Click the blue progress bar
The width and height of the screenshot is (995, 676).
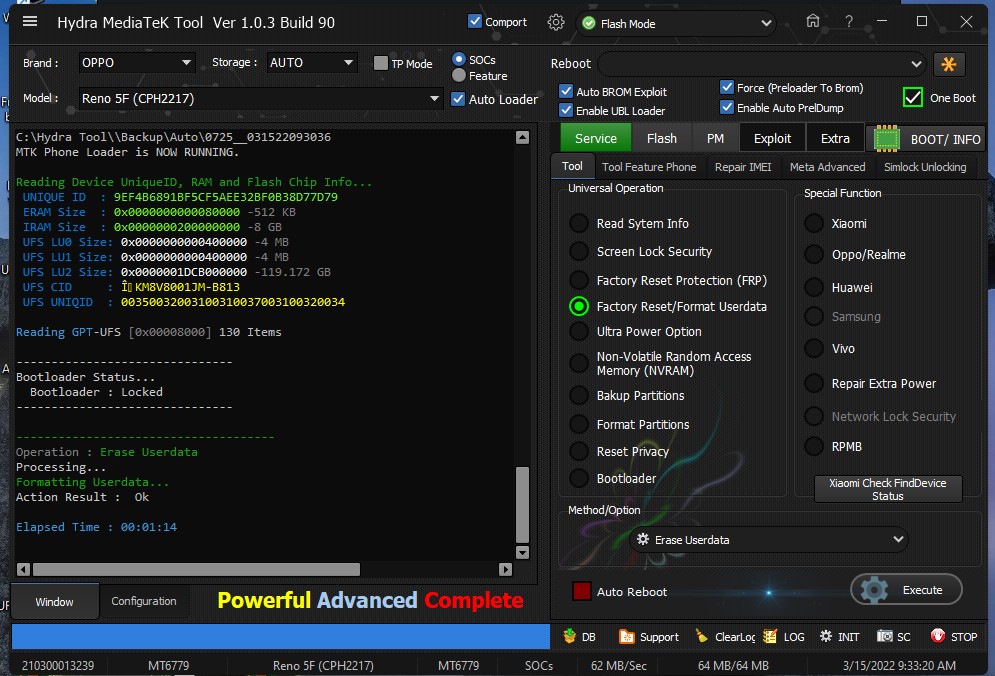(x=280, y=637)
